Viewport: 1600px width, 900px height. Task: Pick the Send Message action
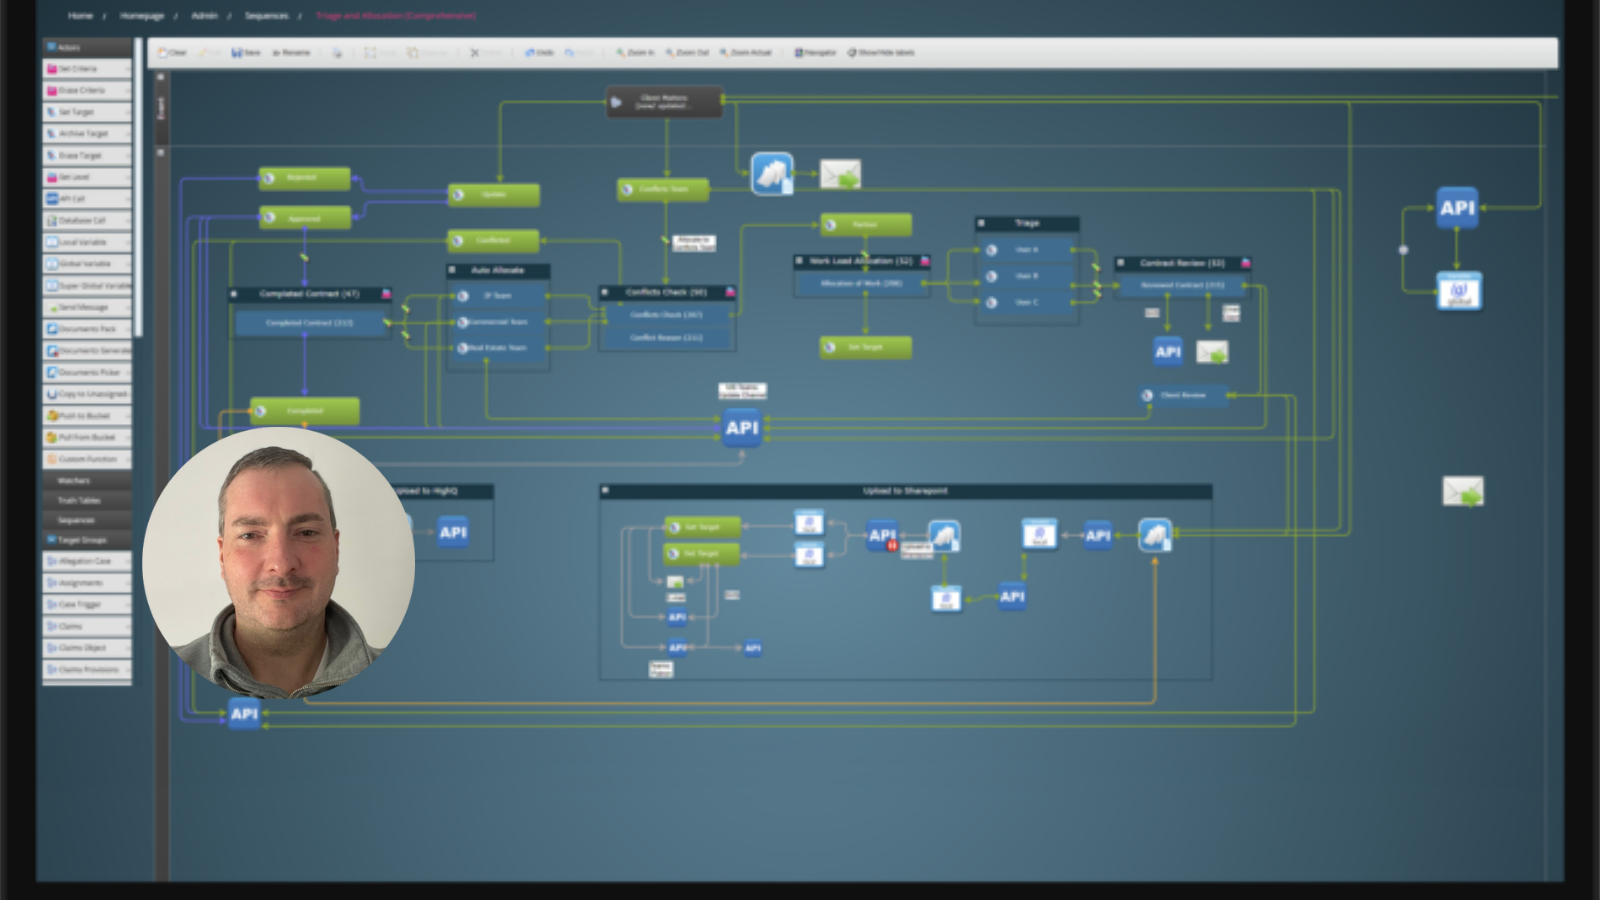tap(86, 308)
